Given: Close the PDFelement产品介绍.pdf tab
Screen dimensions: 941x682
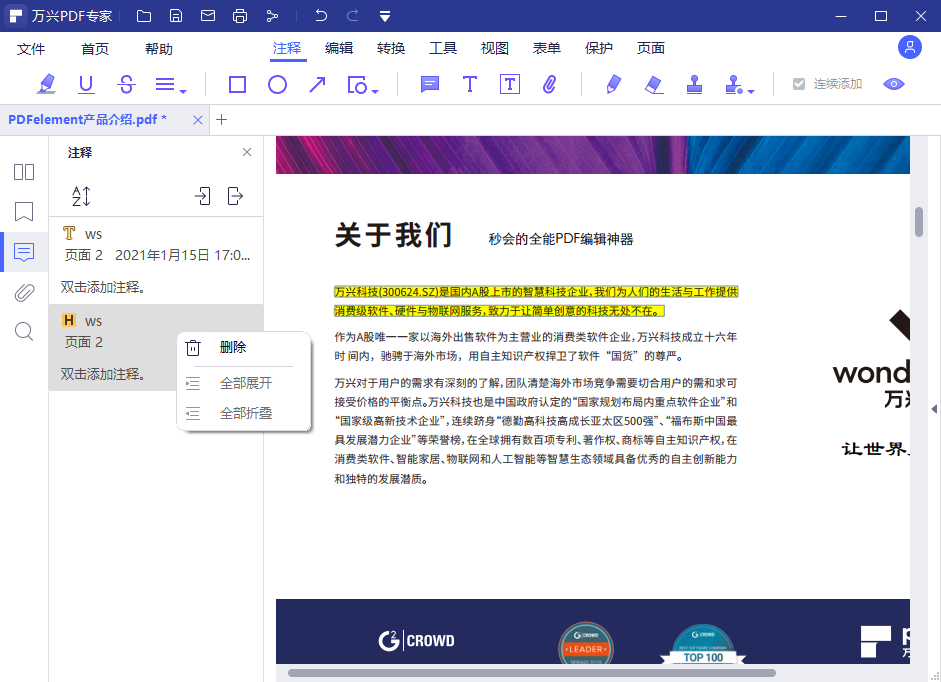Looking at the screenshot, I should [197, 120].
